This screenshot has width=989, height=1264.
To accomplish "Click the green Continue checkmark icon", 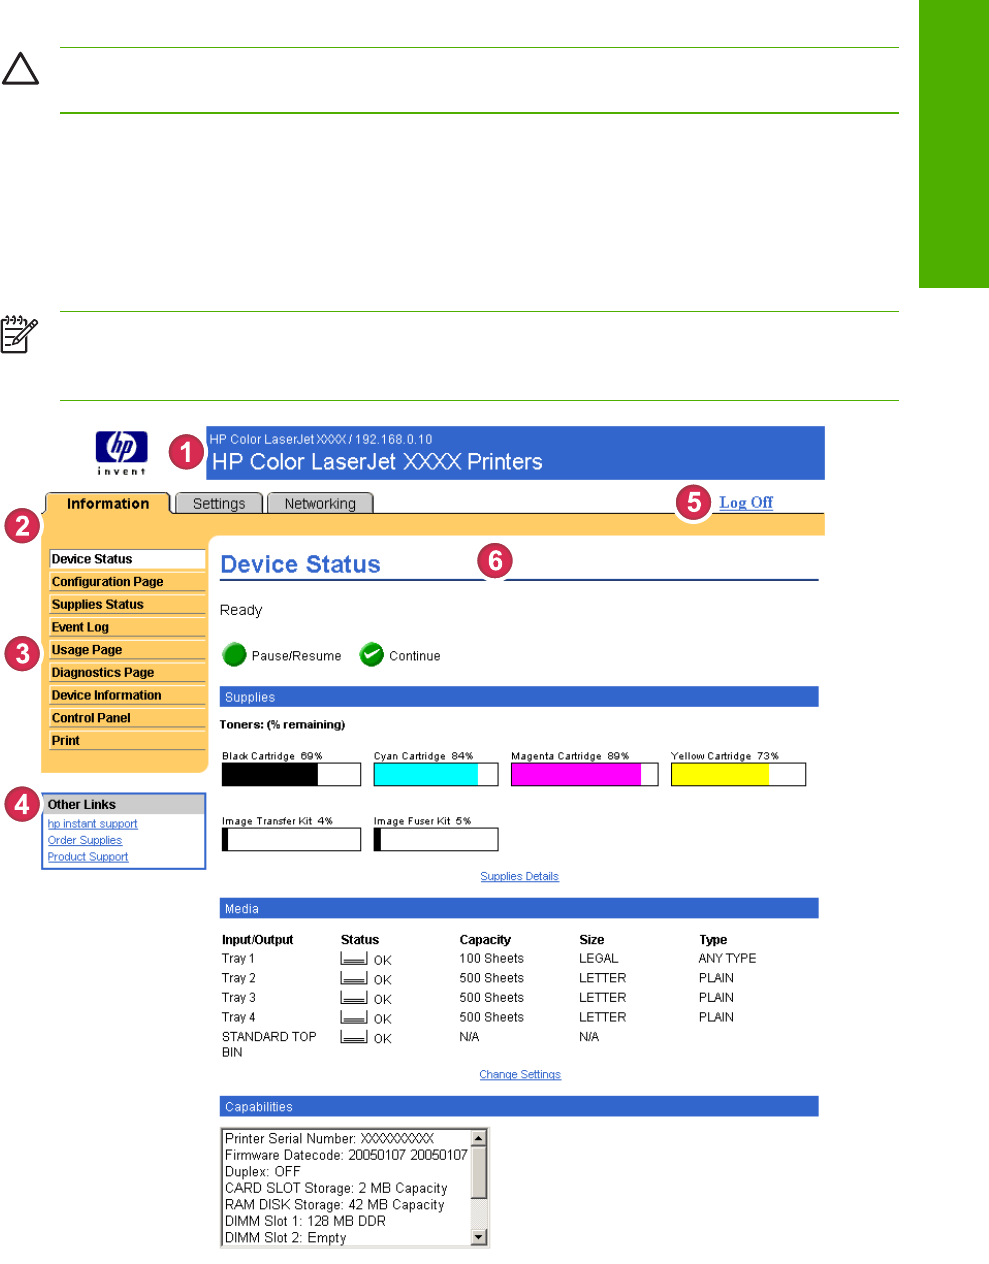I will coord(372,655).
